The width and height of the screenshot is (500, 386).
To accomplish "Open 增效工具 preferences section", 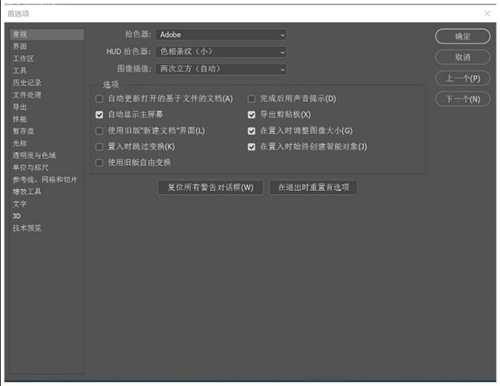I will [x=27, y=192].
